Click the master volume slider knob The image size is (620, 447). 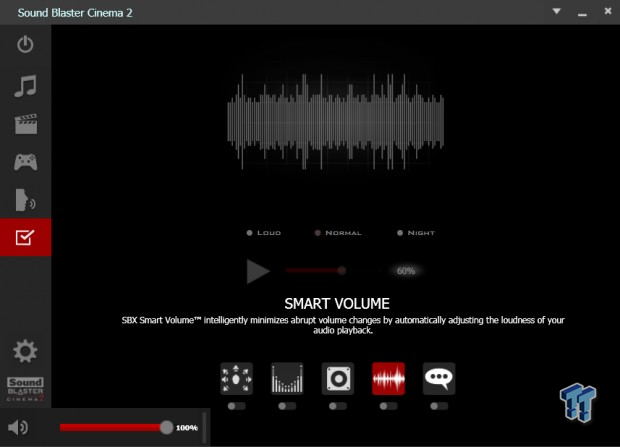(x=166, y=427)
